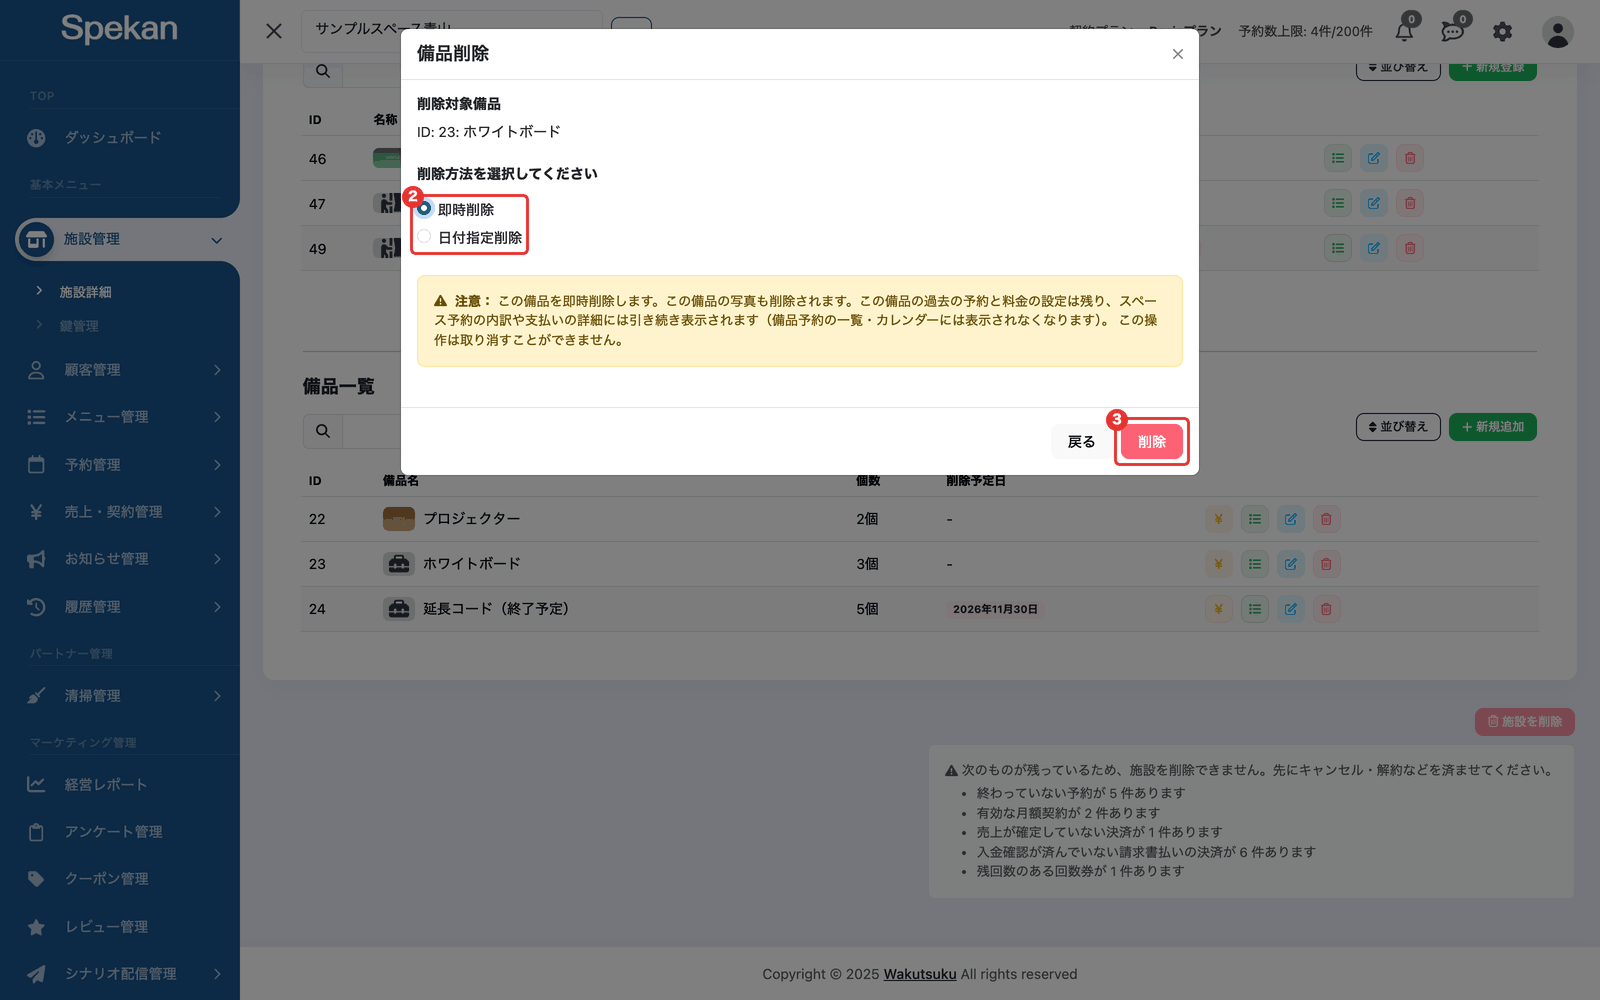Click list icon for row ID 49

coord(1338,248)
